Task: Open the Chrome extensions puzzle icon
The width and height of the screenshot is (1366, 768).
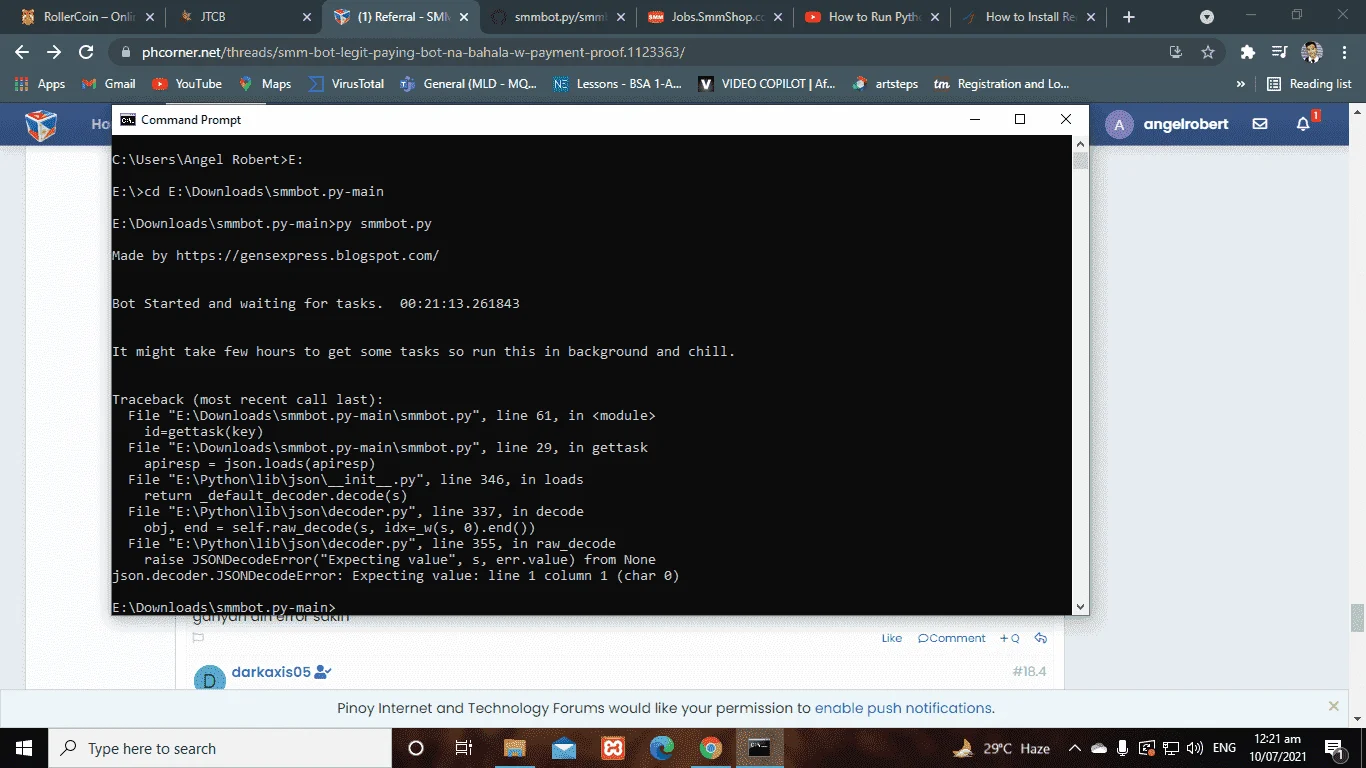Action: coord(1247,52)
